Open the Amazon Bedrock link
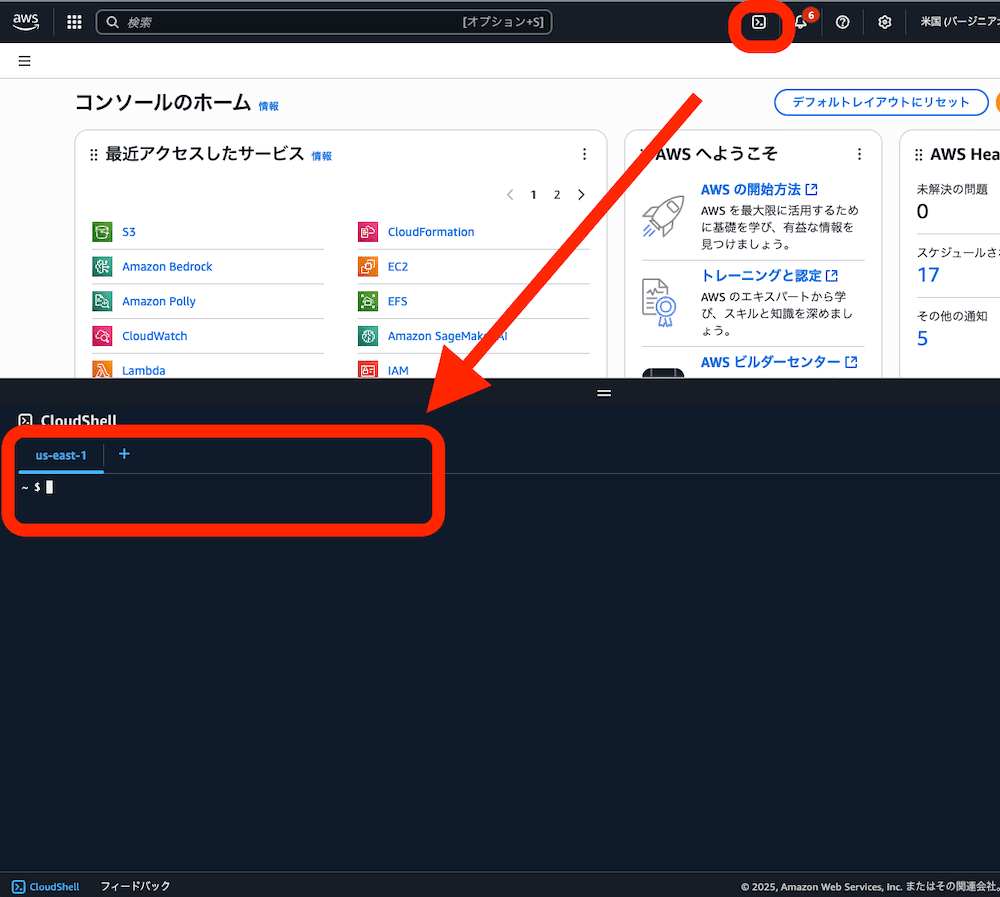This screenshot has width=1000, height=897. 167,266
